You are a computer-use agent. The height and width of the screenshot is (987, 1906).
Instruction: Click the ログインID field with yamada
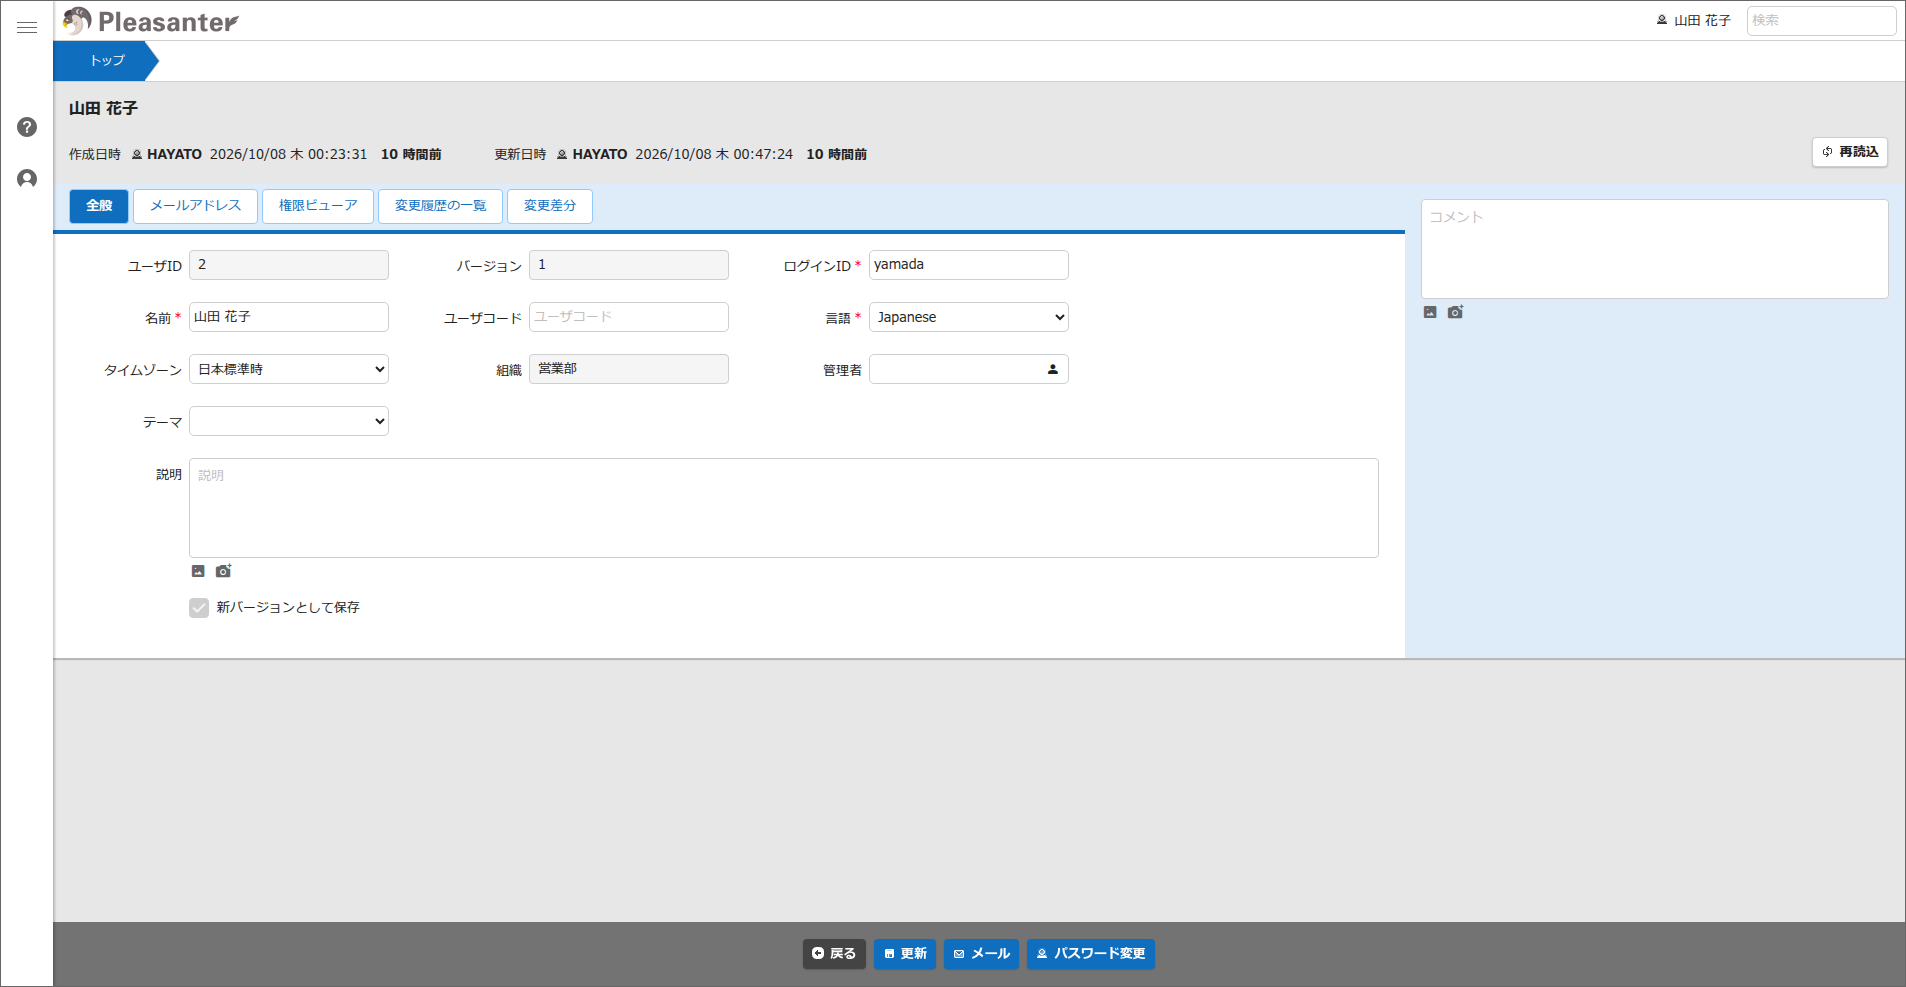pyautogui.click(x=968, y=265)
